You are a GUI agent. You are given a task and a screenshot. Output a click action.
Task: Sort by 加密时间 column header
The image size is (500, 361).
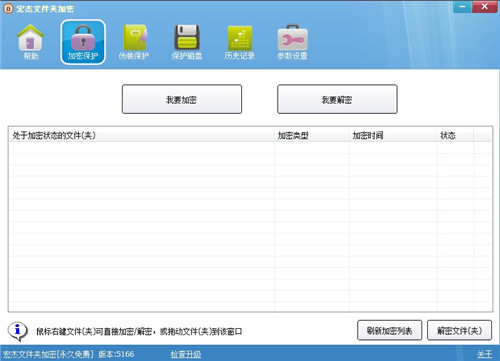393,135
